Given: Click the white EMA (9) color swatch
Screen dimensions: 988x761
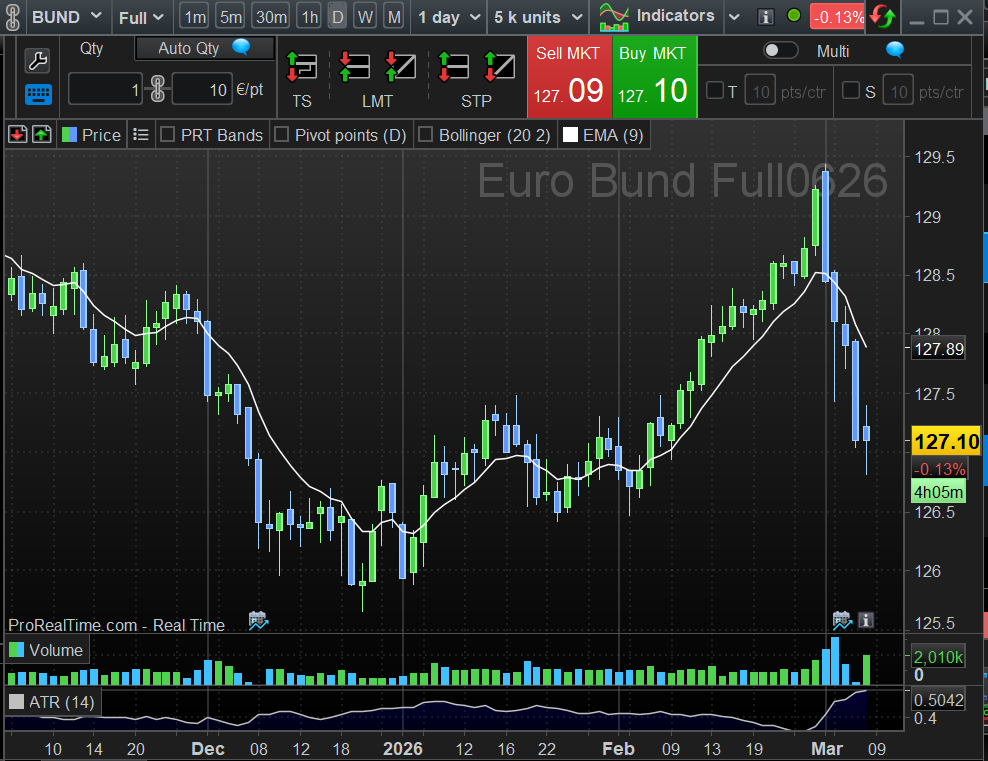Looking at the screenshot, I should 571,135.
